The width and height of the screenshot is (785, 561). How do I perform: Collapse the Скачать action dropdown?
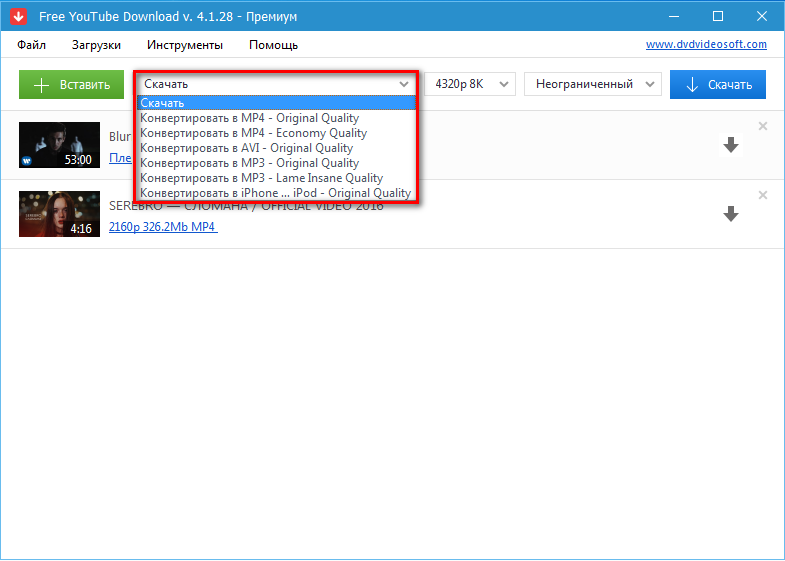click(403, 84)
